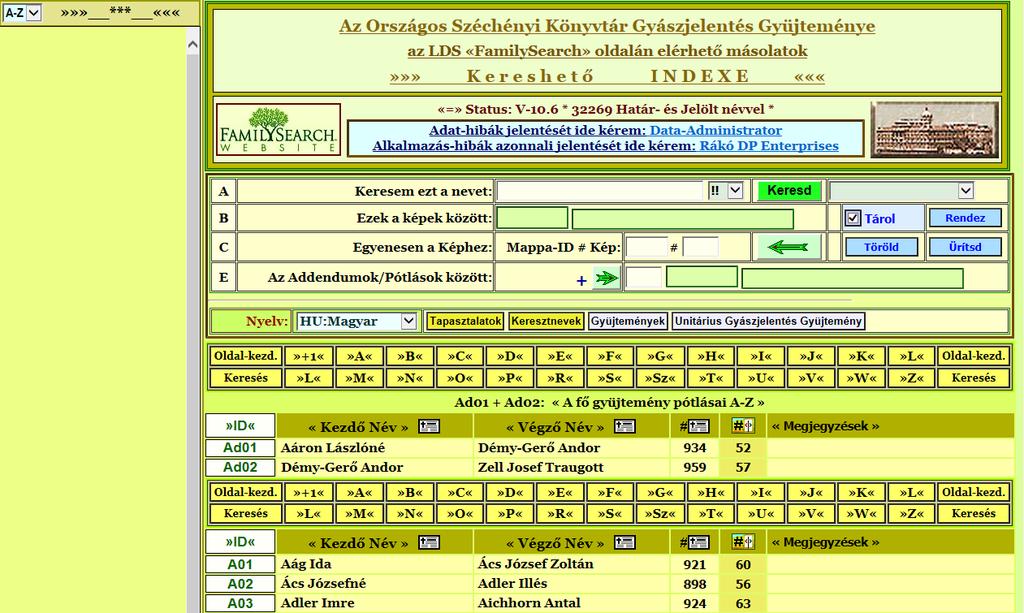Screen dimensions: 1024x613
Task: Click the »ID« header above Ad01
Action: 240,426
